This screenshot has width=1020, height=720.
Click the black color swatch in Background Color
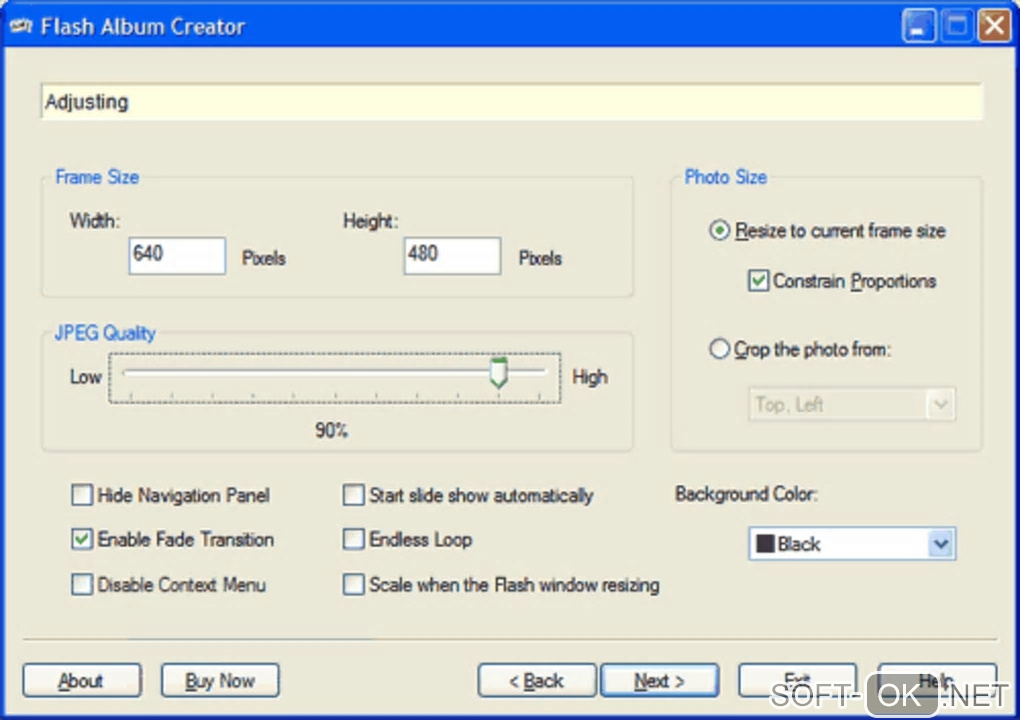[x=766, y=544]
